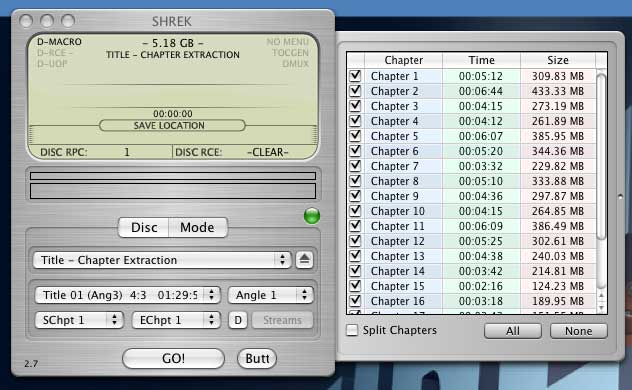The height and width of the screenshot is (390, 632).
Task: Click the chapter list vertical scrollbar thumb
Action: (x=601, y=157)
